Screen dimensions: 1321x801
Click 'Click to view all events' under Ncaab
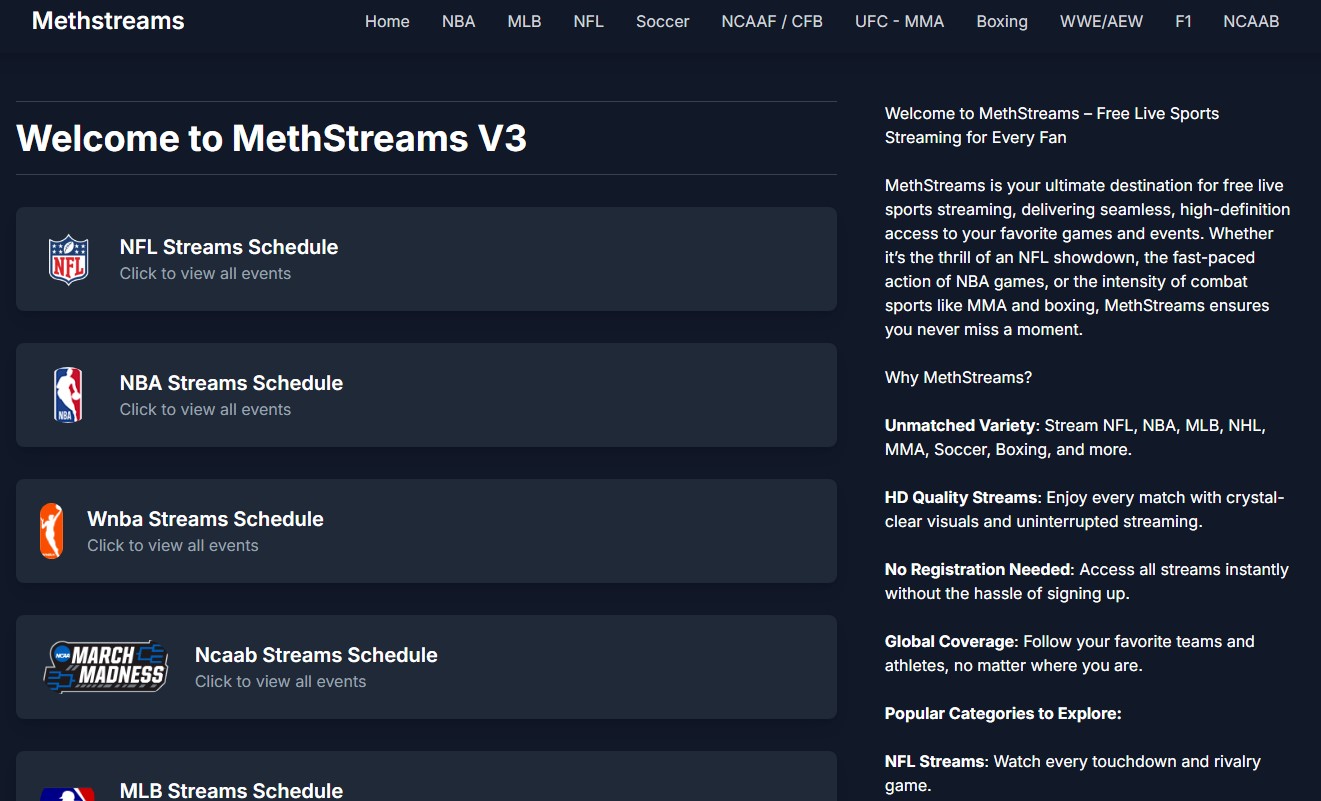click(x=280, y=681)
